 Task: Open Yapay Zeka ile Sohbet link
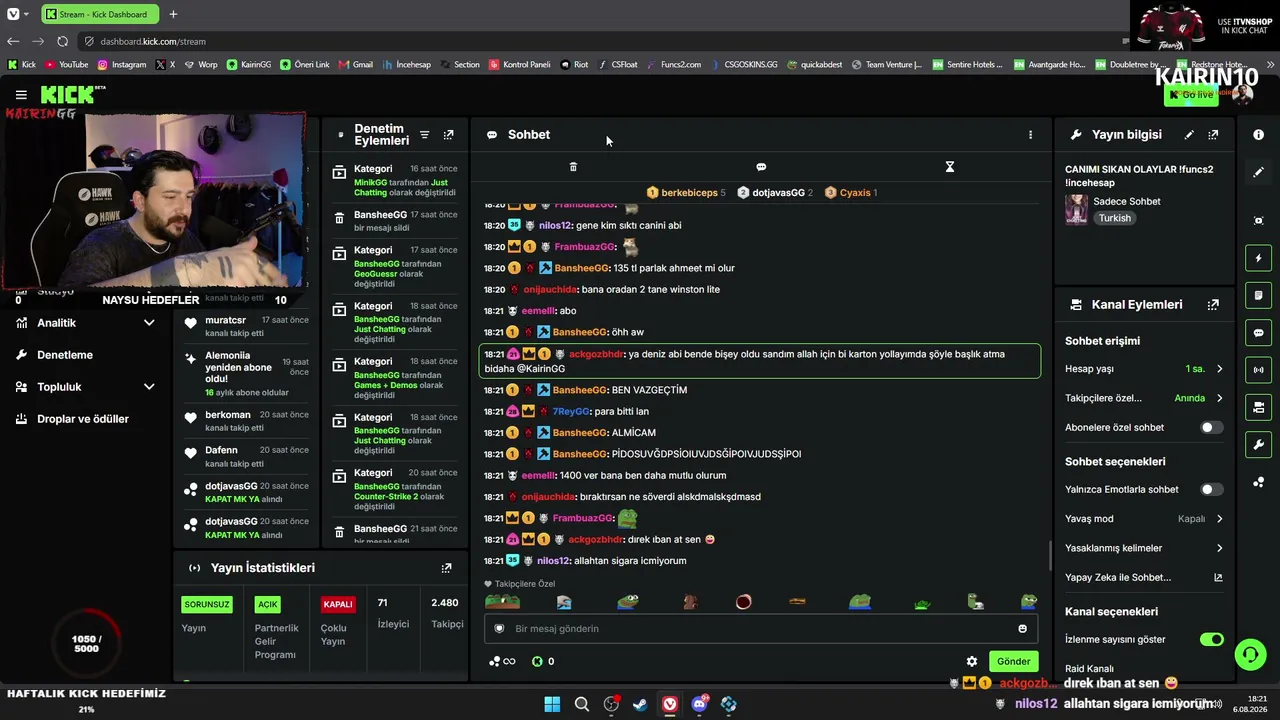coord(1144,578)
